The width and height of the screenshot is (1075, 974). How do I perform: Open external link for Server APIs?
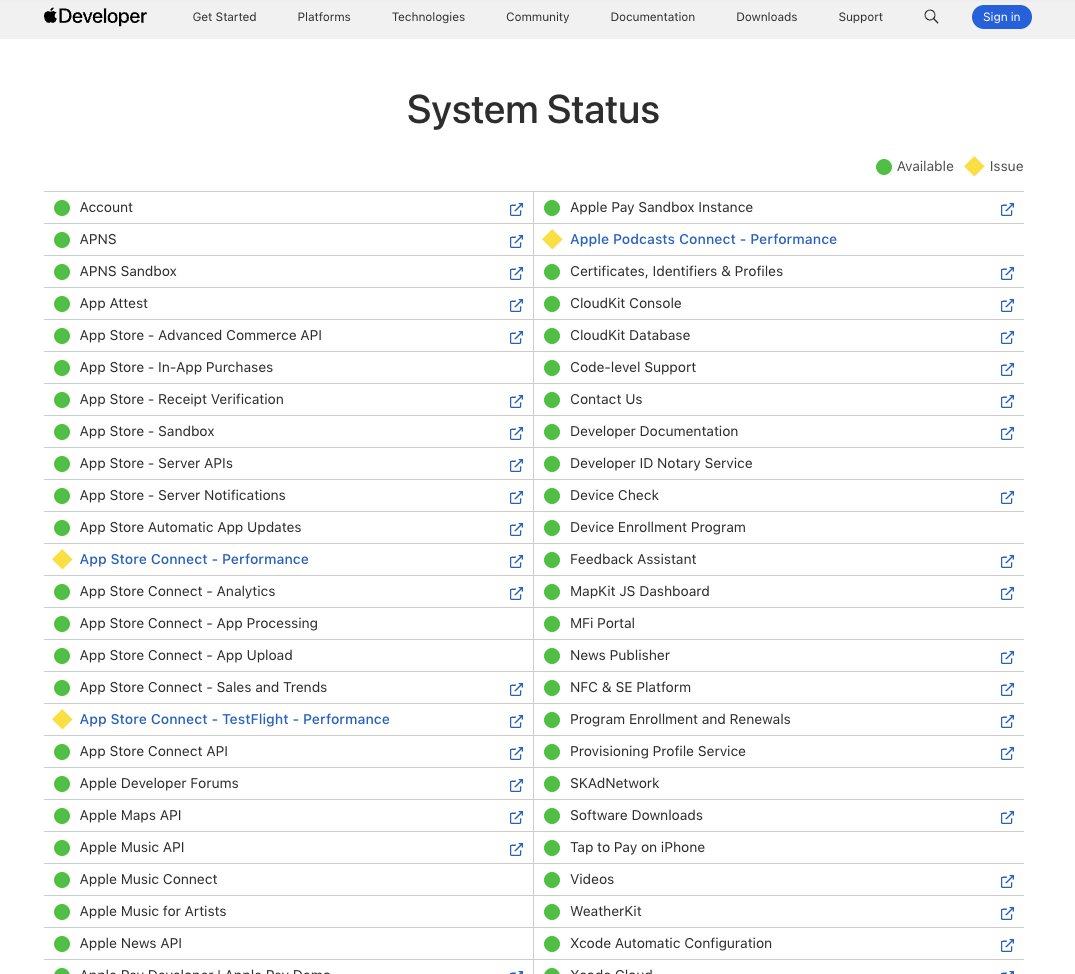coord(516,465)
